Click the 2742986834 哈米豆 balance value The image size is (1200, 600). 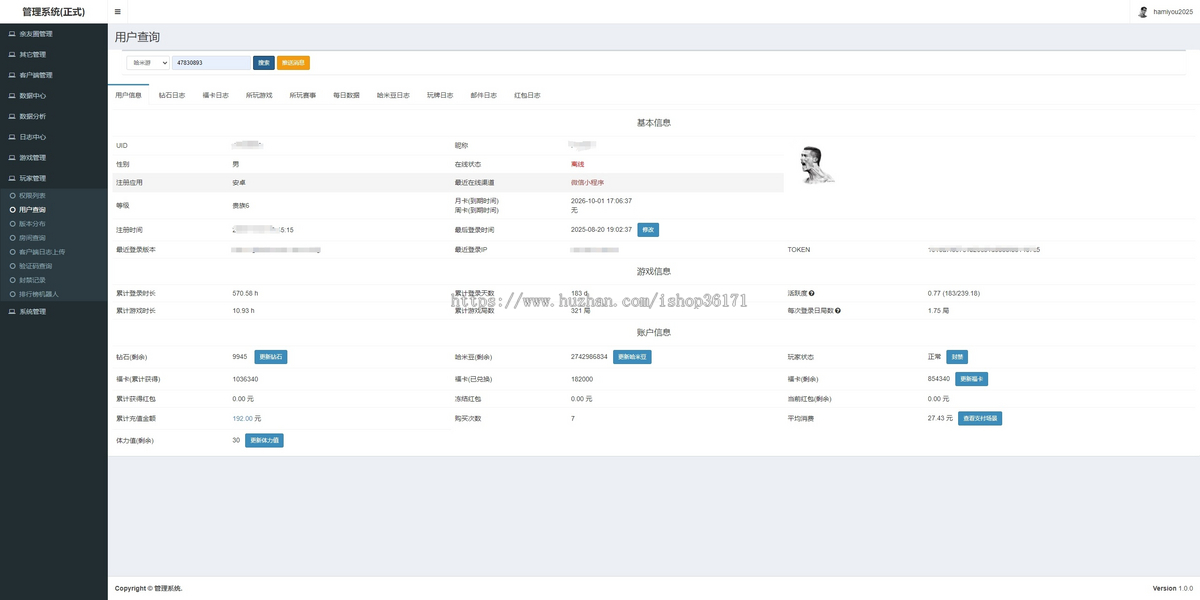(x=589, y=357)
